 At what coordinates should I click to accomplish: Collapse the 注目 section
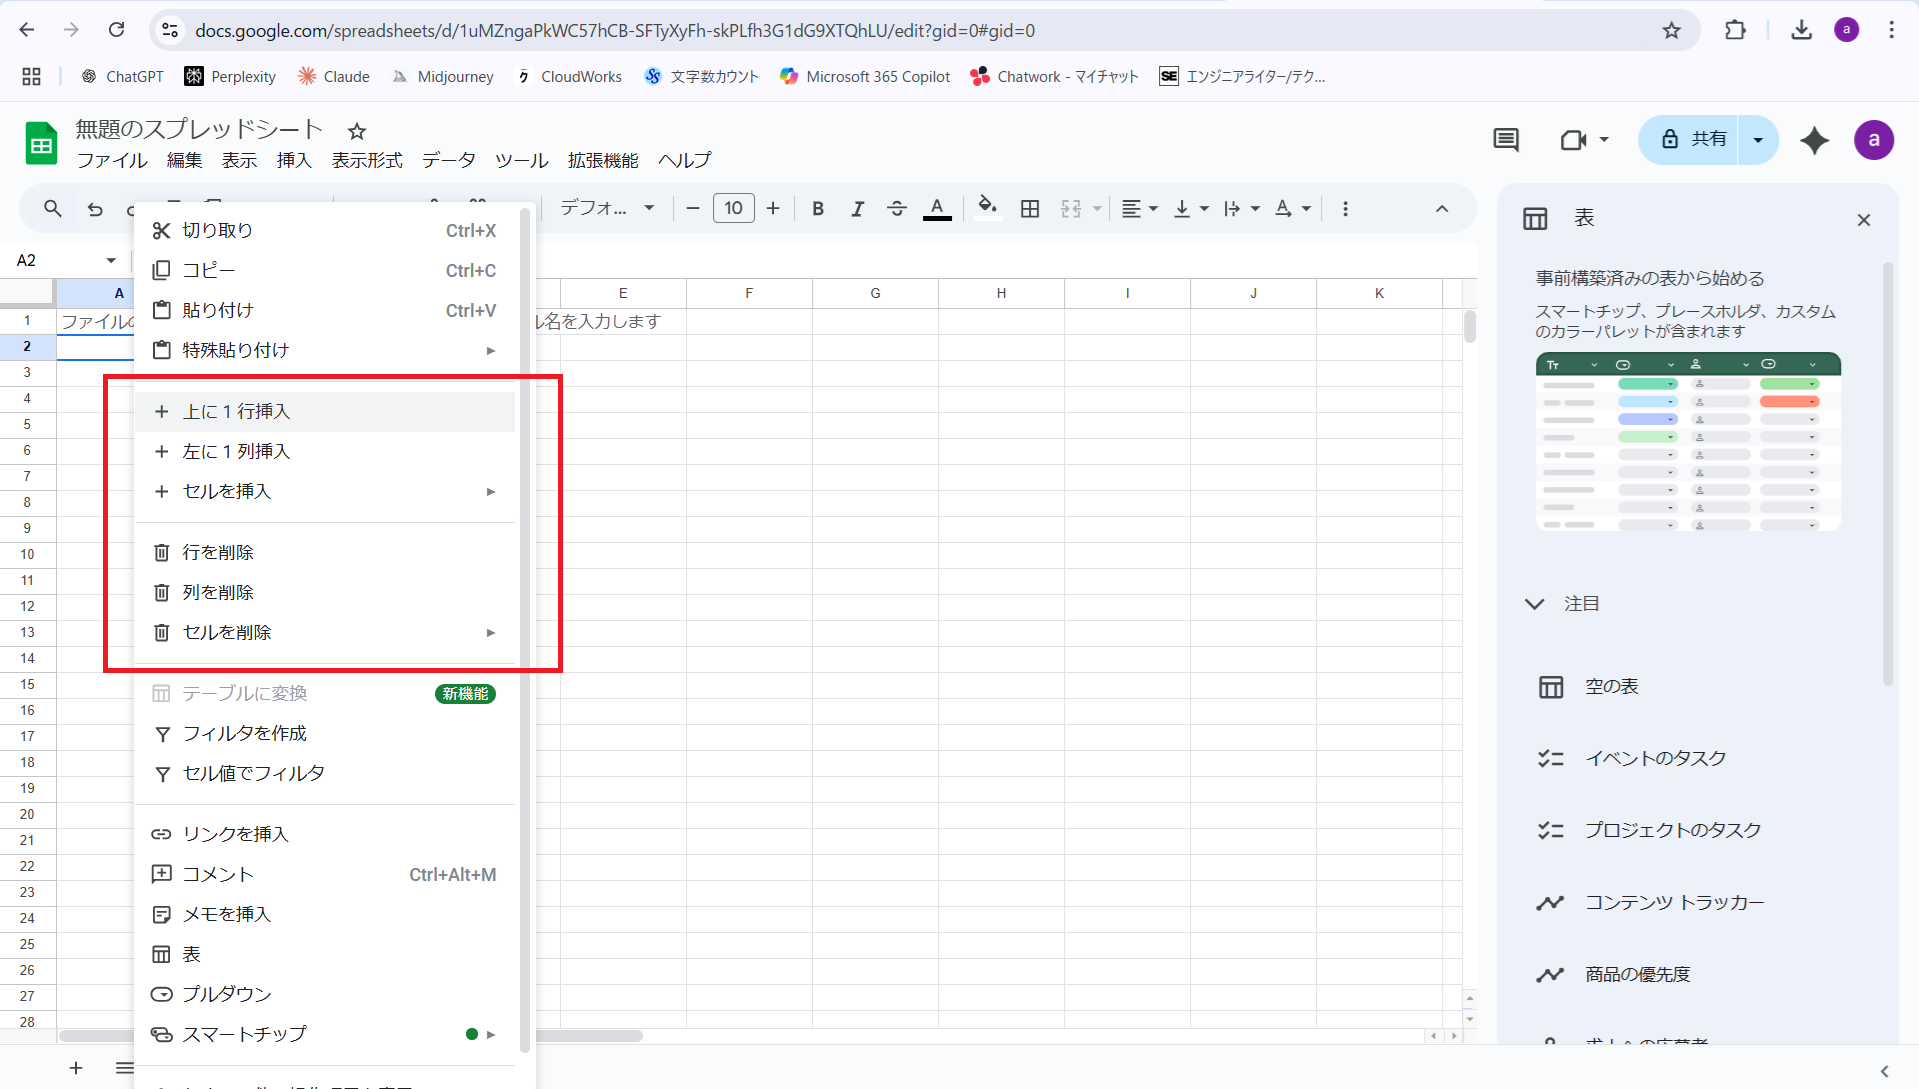point(1535,604)
